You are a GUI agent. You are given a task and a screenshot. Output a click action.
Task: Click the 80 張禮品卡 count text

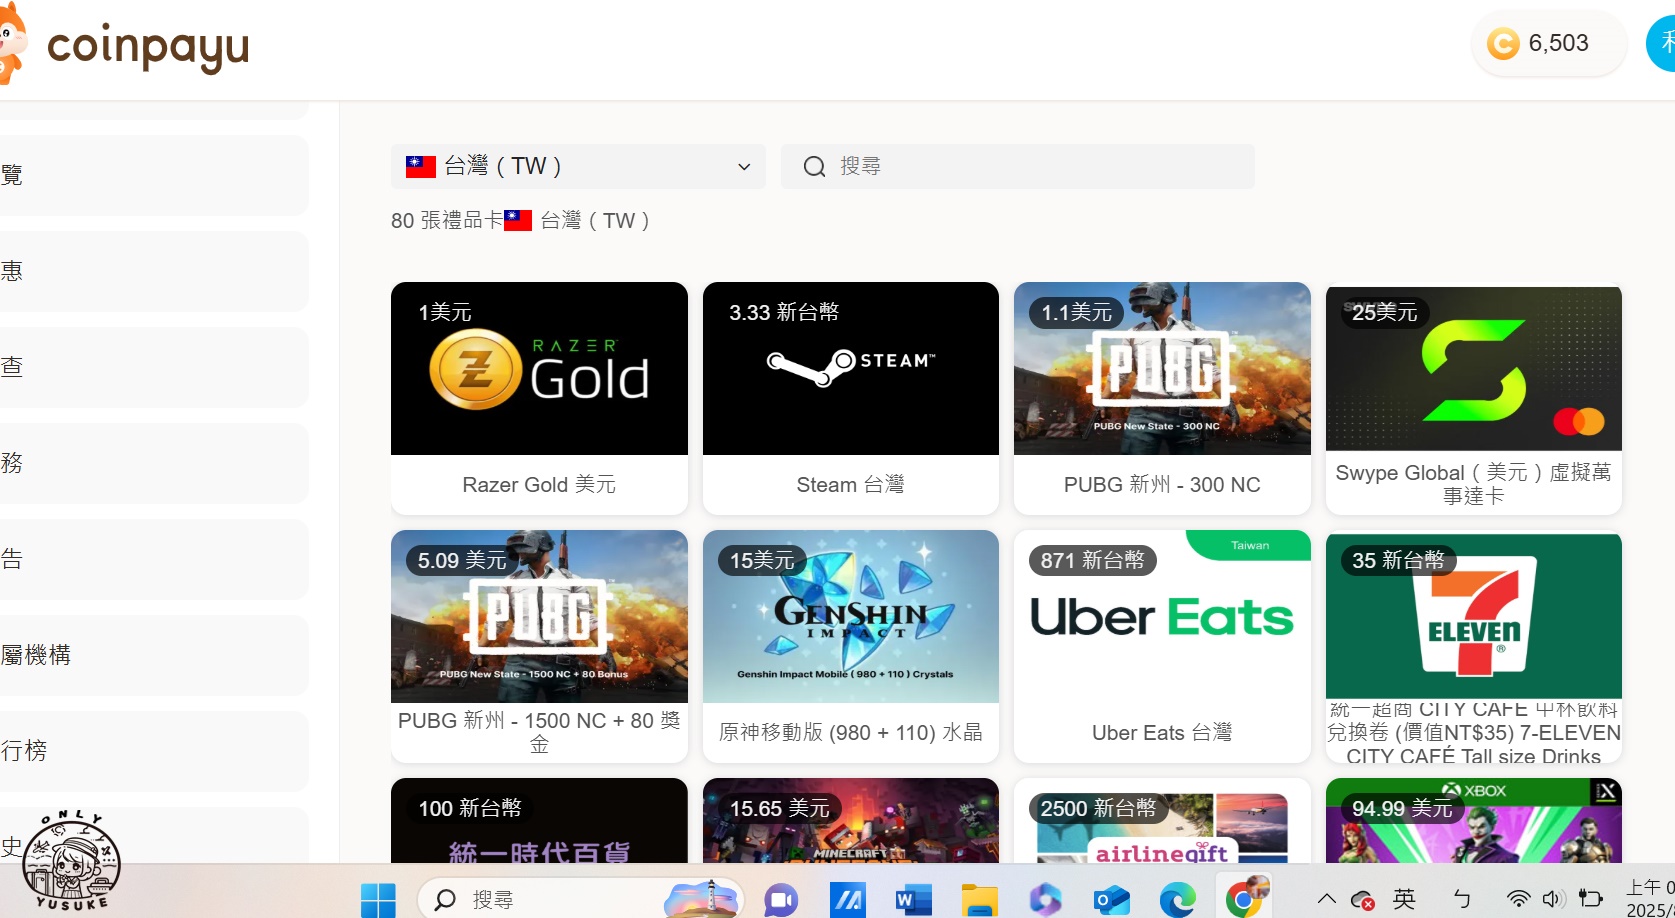tap(446, 221)
